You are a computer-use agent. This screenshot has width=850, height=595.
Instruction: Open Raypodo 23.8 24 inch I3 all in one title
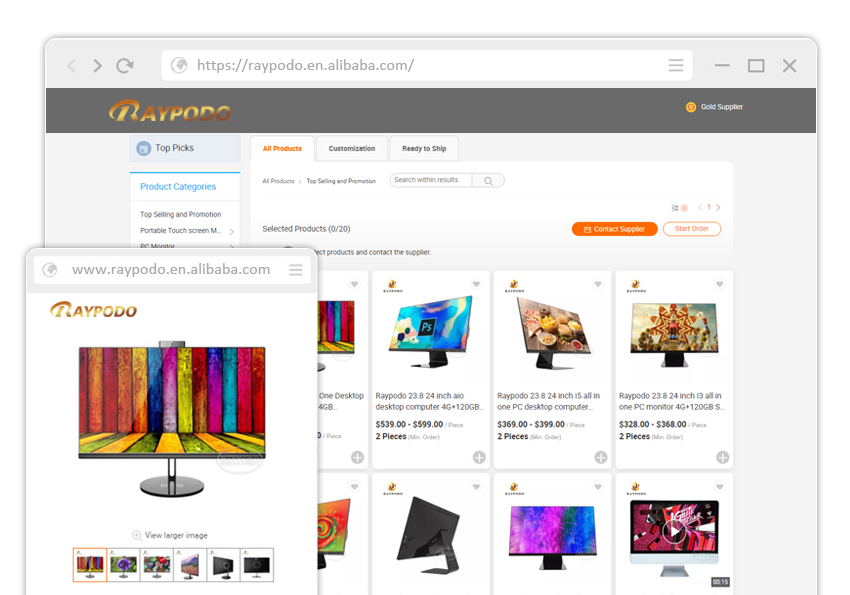pyautogui.click(x=671, y=402)
